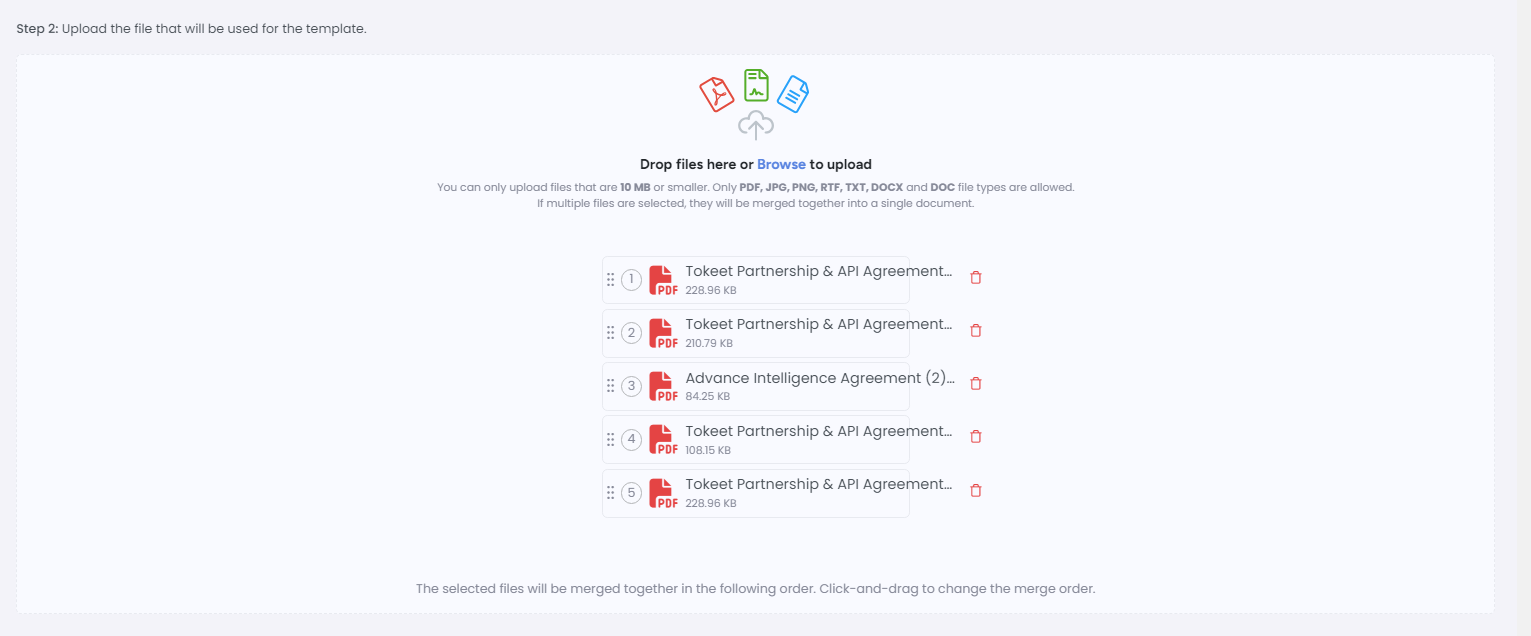The height and width of the screenshot is (636, 1531).
Task: Select the Tokeet file sized 108.15 KB
Action: [x=756, y=439]
